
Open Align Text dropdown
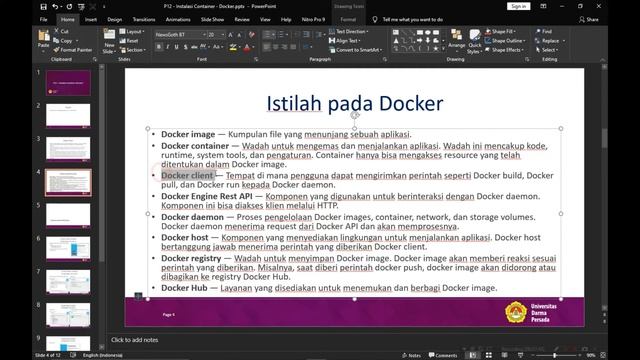pos(345,40)
